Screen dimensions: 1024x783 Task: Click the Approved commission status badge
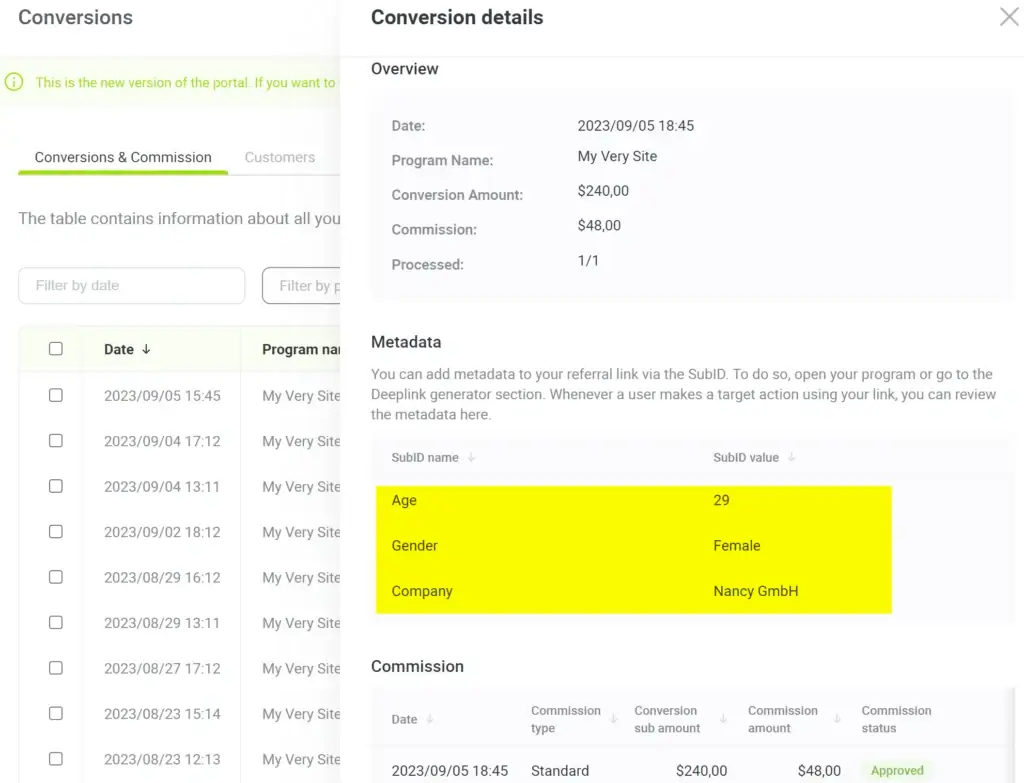click(897, 771)
